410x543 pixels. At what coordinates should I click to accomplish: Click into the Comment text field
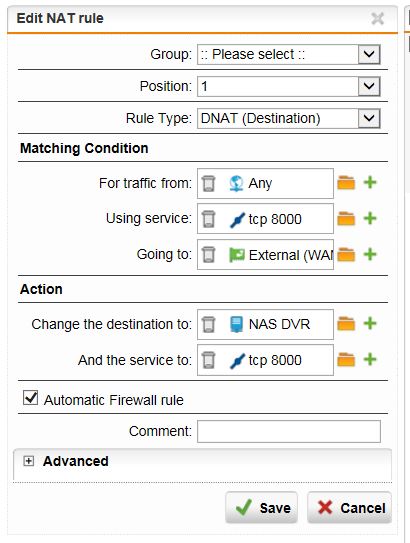289,431
